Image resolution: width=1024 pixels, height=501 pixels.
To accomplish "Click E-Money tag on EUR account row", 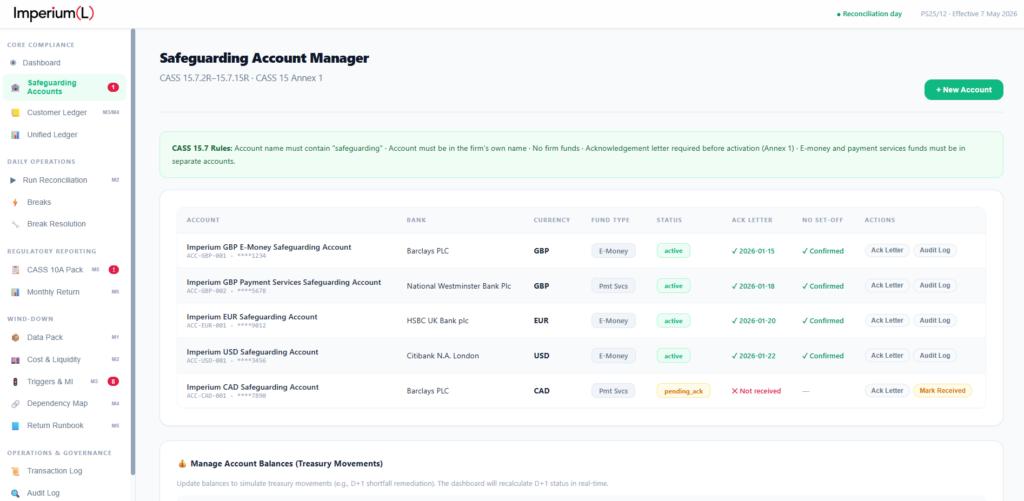I will 613,321.
